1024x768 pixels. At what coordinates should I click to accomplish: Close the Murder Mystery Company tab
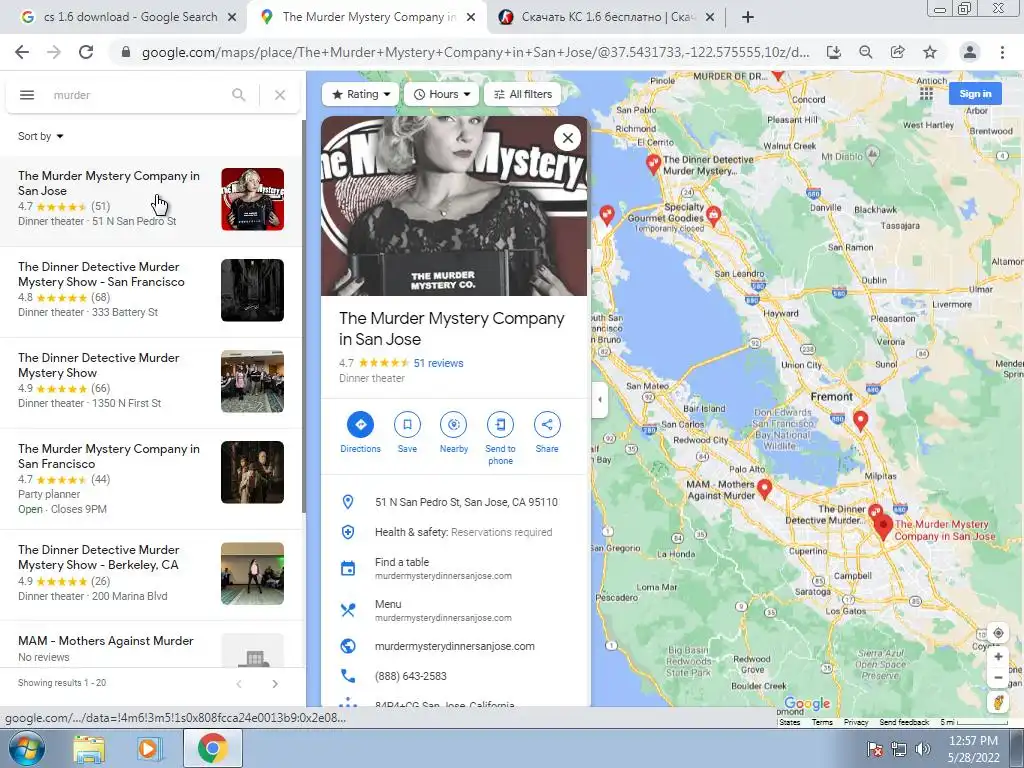coord(471,18)
